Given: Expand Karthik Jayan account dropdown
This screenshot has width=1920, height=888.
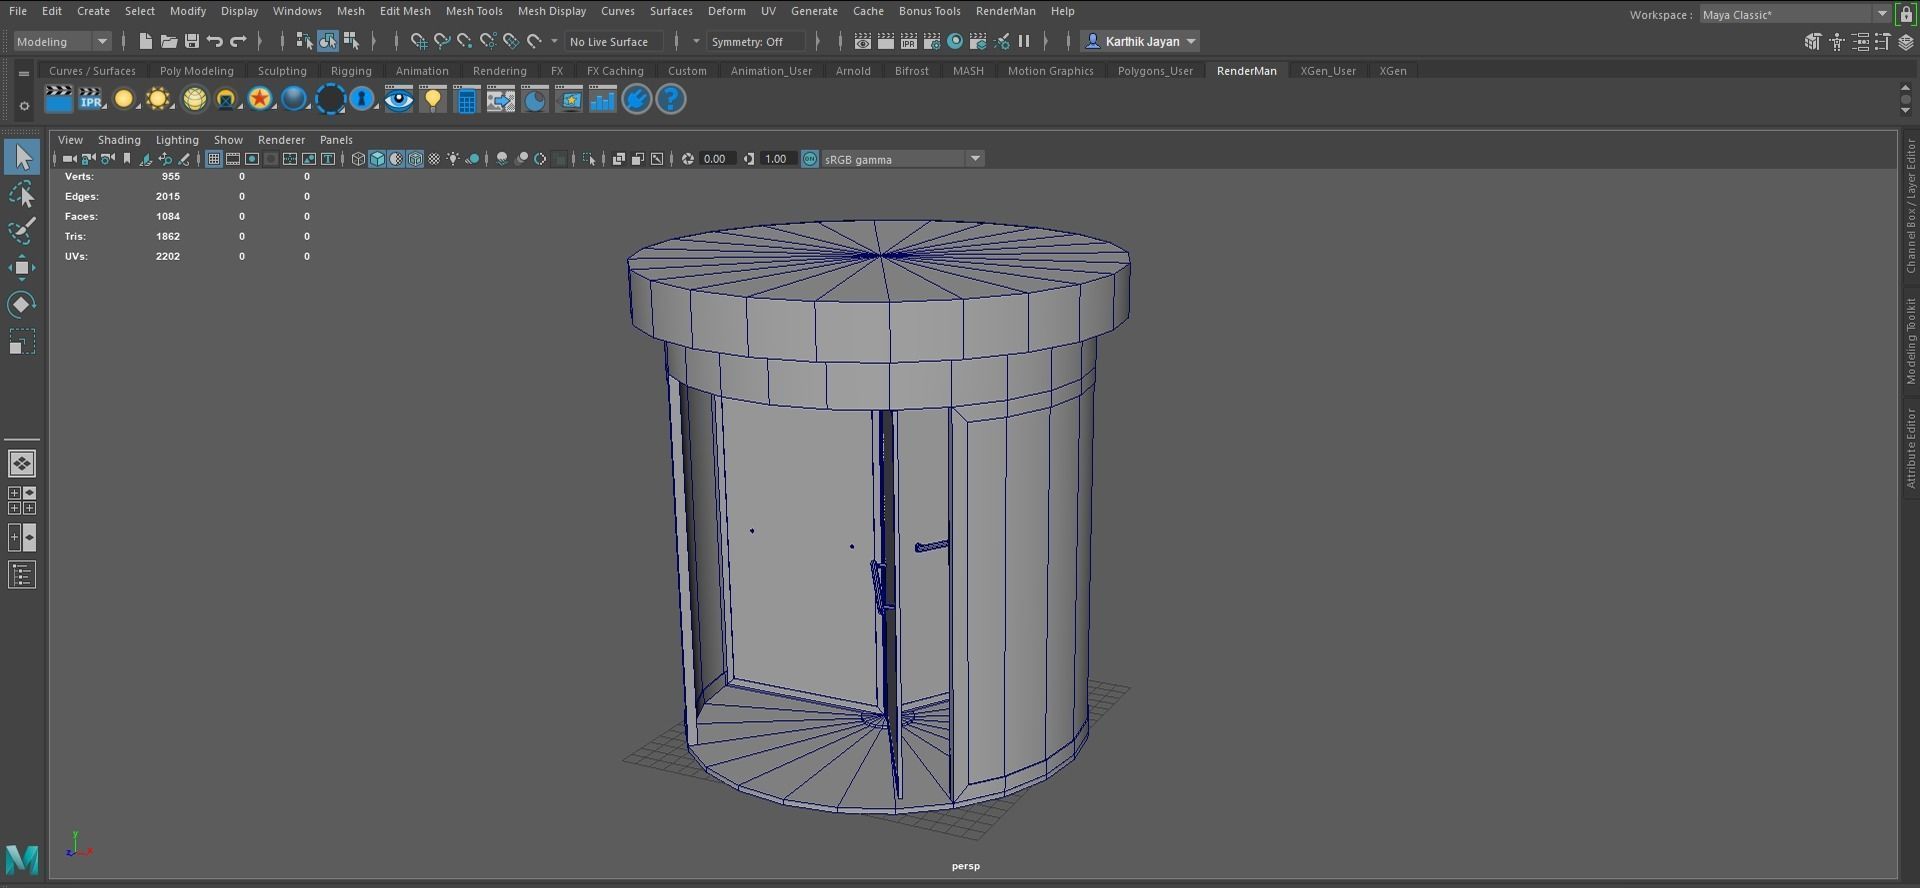Looking at the screenshot, I should tap(1140, 41).
